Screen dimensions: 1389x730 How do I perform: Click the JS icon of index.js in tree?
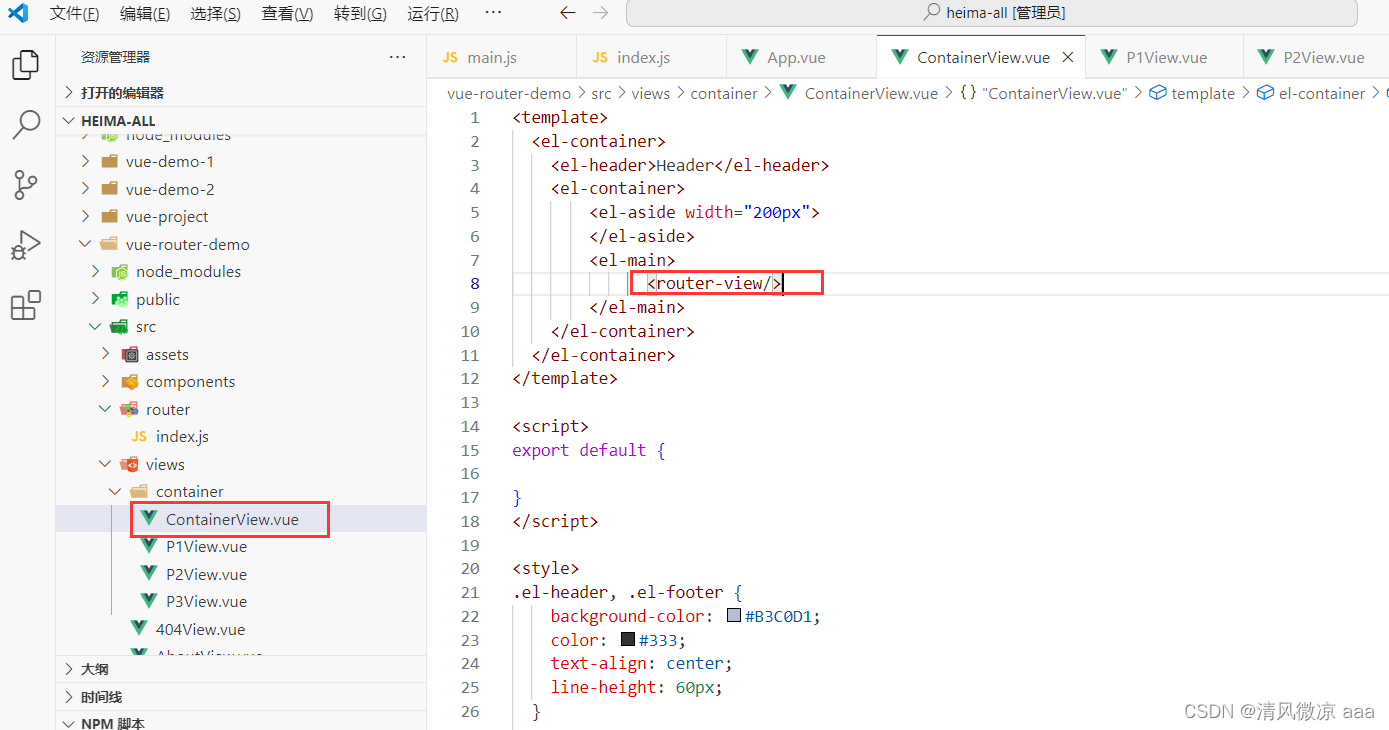[x=139, y=437]
